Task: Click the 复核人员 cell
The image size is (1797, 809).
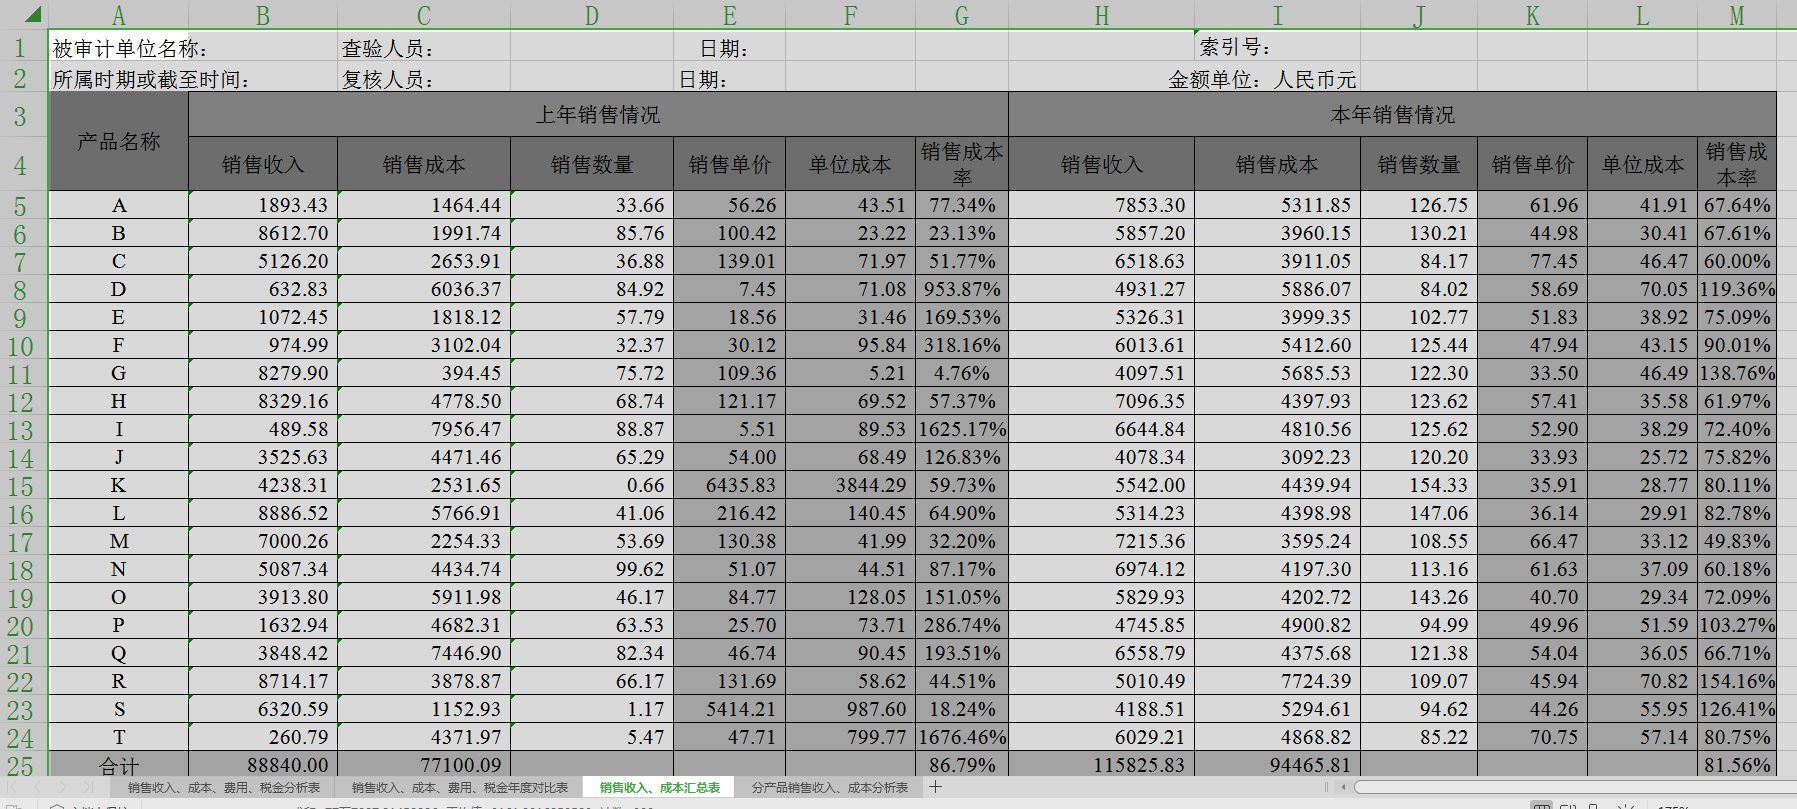Action: point(424,79)
